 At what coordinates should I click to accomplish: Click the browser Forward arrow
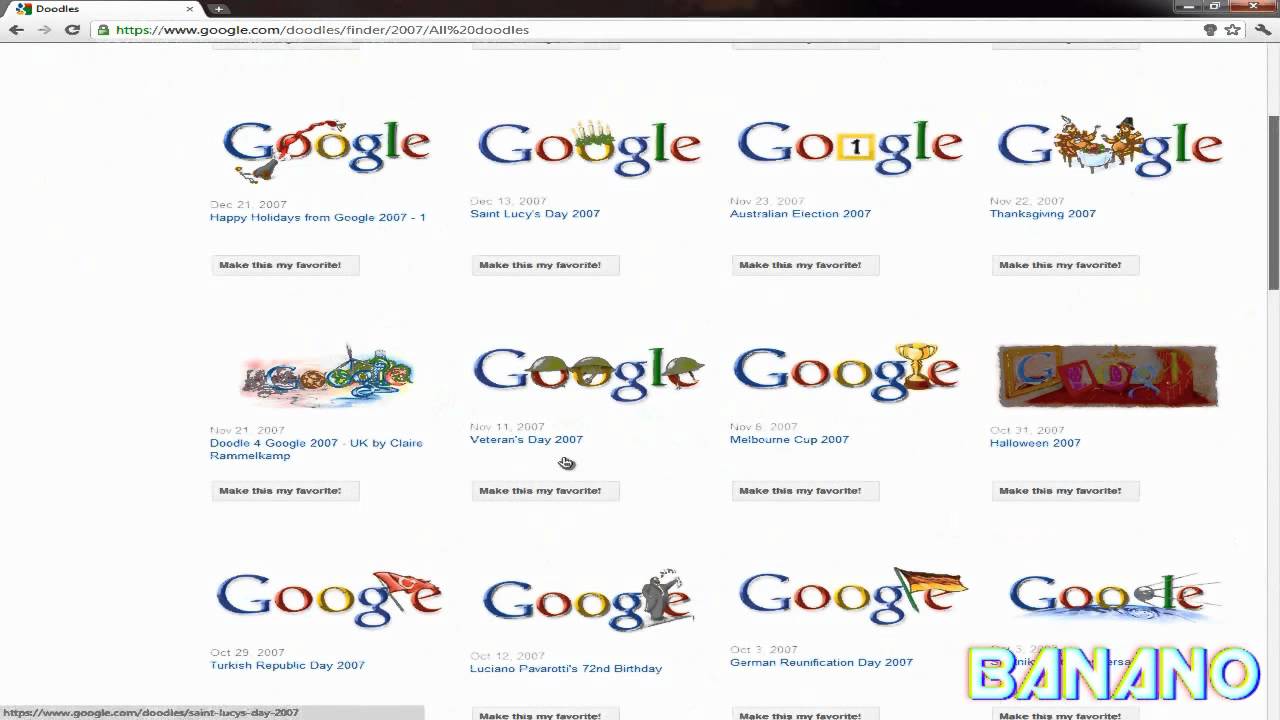point(44,30)
